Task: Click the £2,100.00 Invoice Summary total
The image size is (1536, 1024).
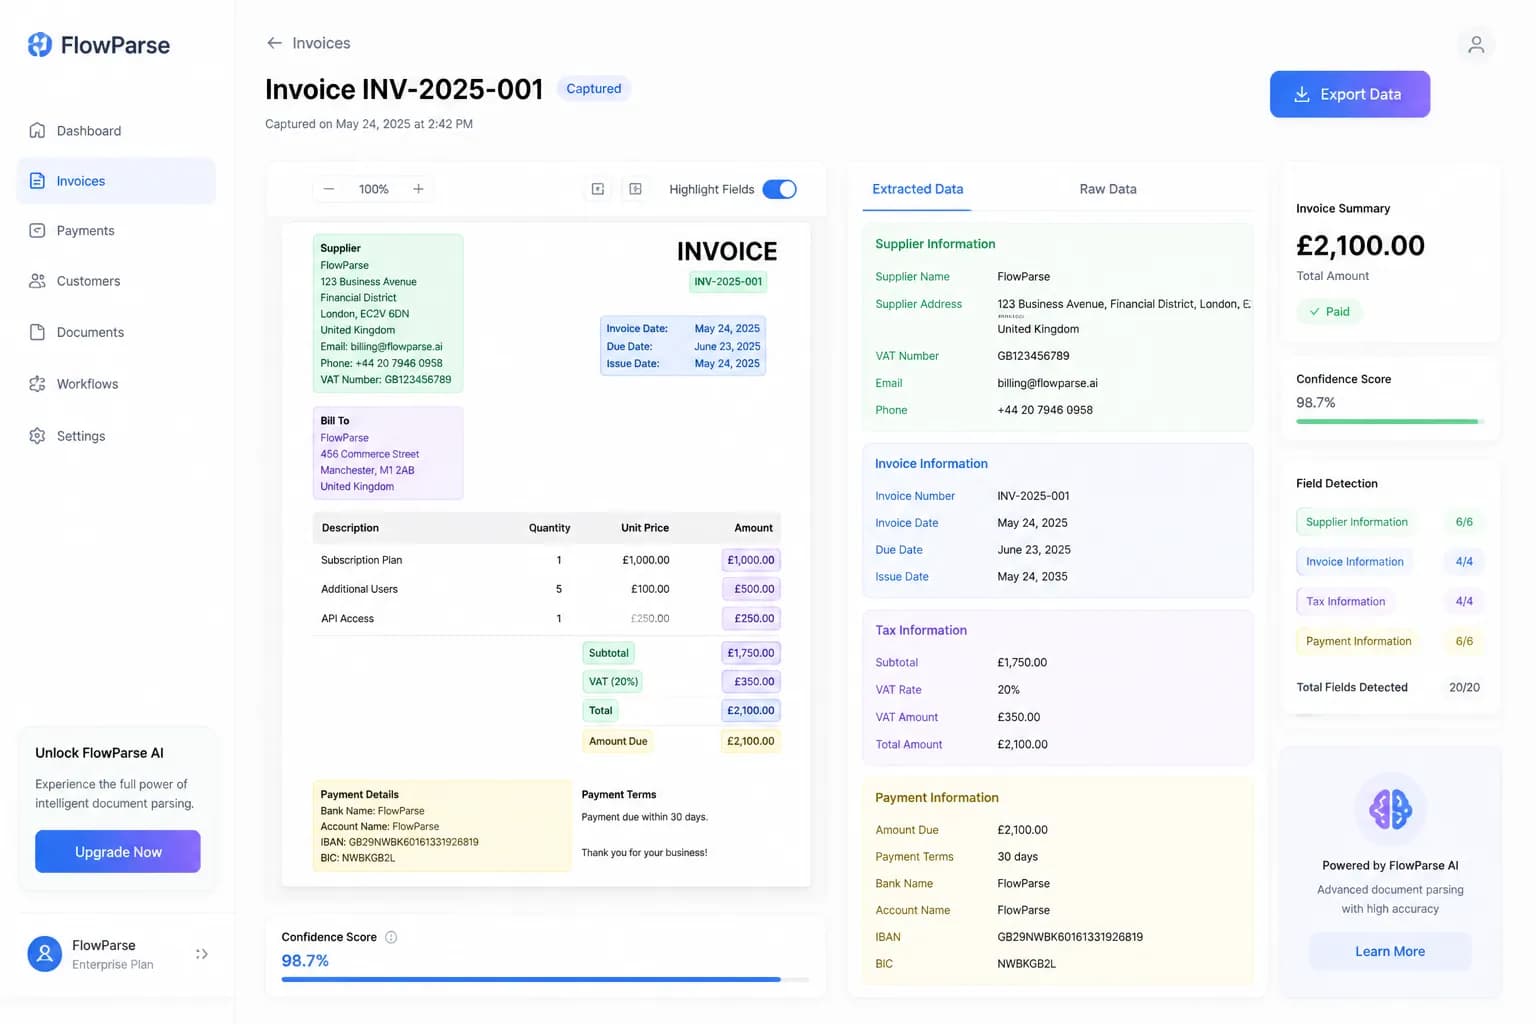Action: (1360, 245)
